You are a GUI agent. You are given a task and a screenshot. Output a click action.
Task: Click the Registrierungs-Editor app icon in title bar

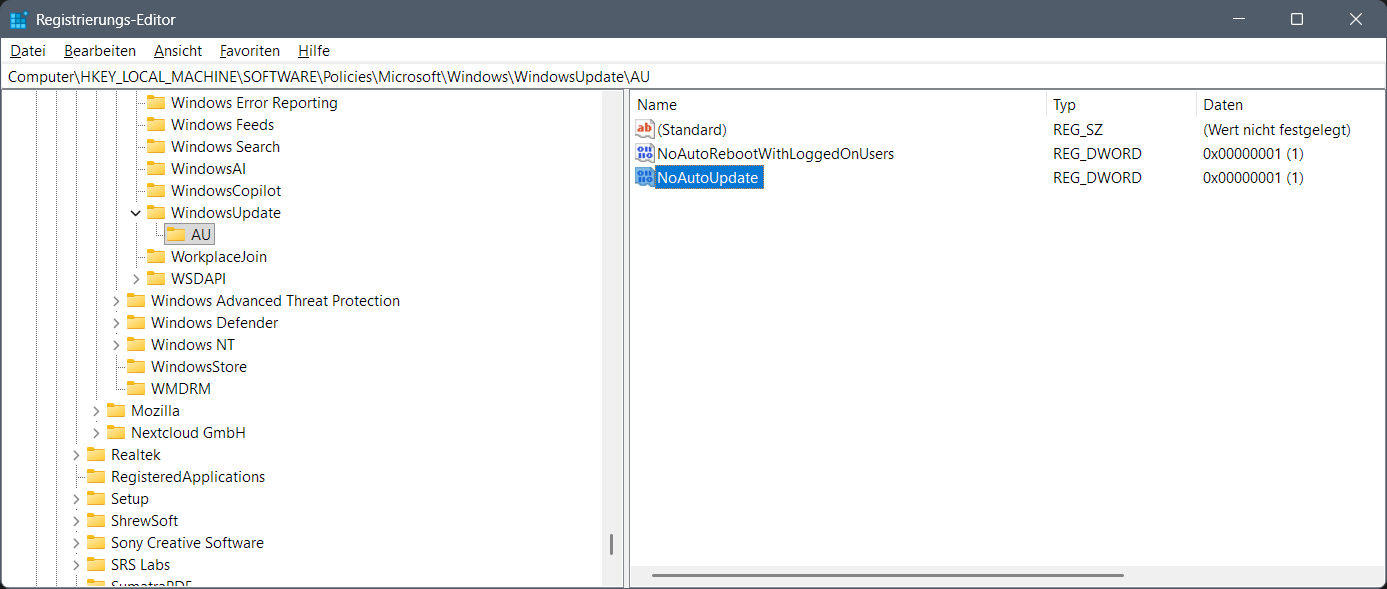point(18,19)
